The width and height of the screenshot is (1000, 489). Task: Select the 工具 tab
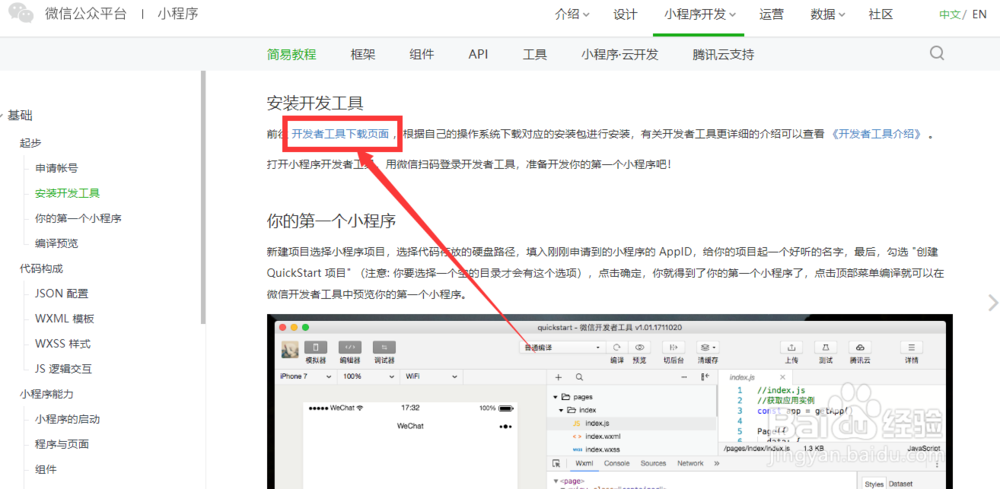click(x=534, y=54)
